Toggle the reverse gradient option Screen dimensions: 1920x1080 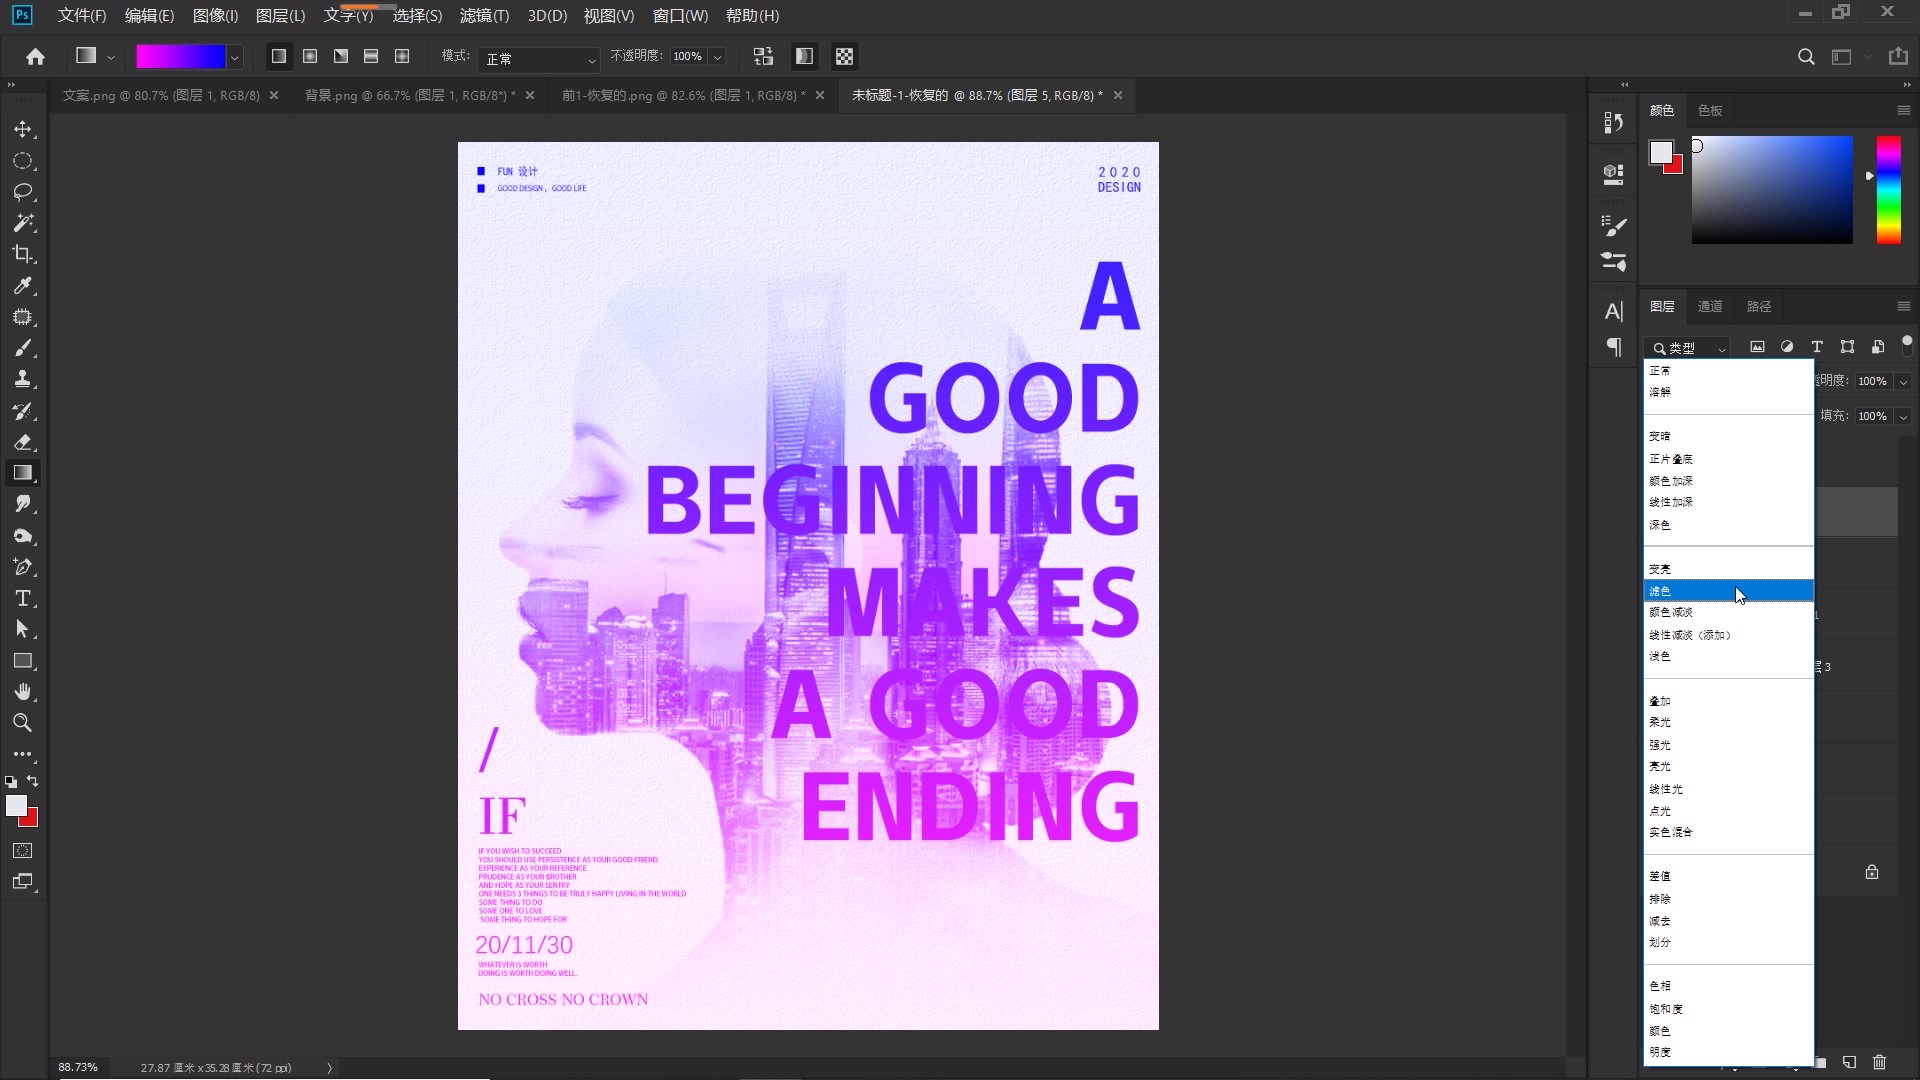[x=763, y=57]
